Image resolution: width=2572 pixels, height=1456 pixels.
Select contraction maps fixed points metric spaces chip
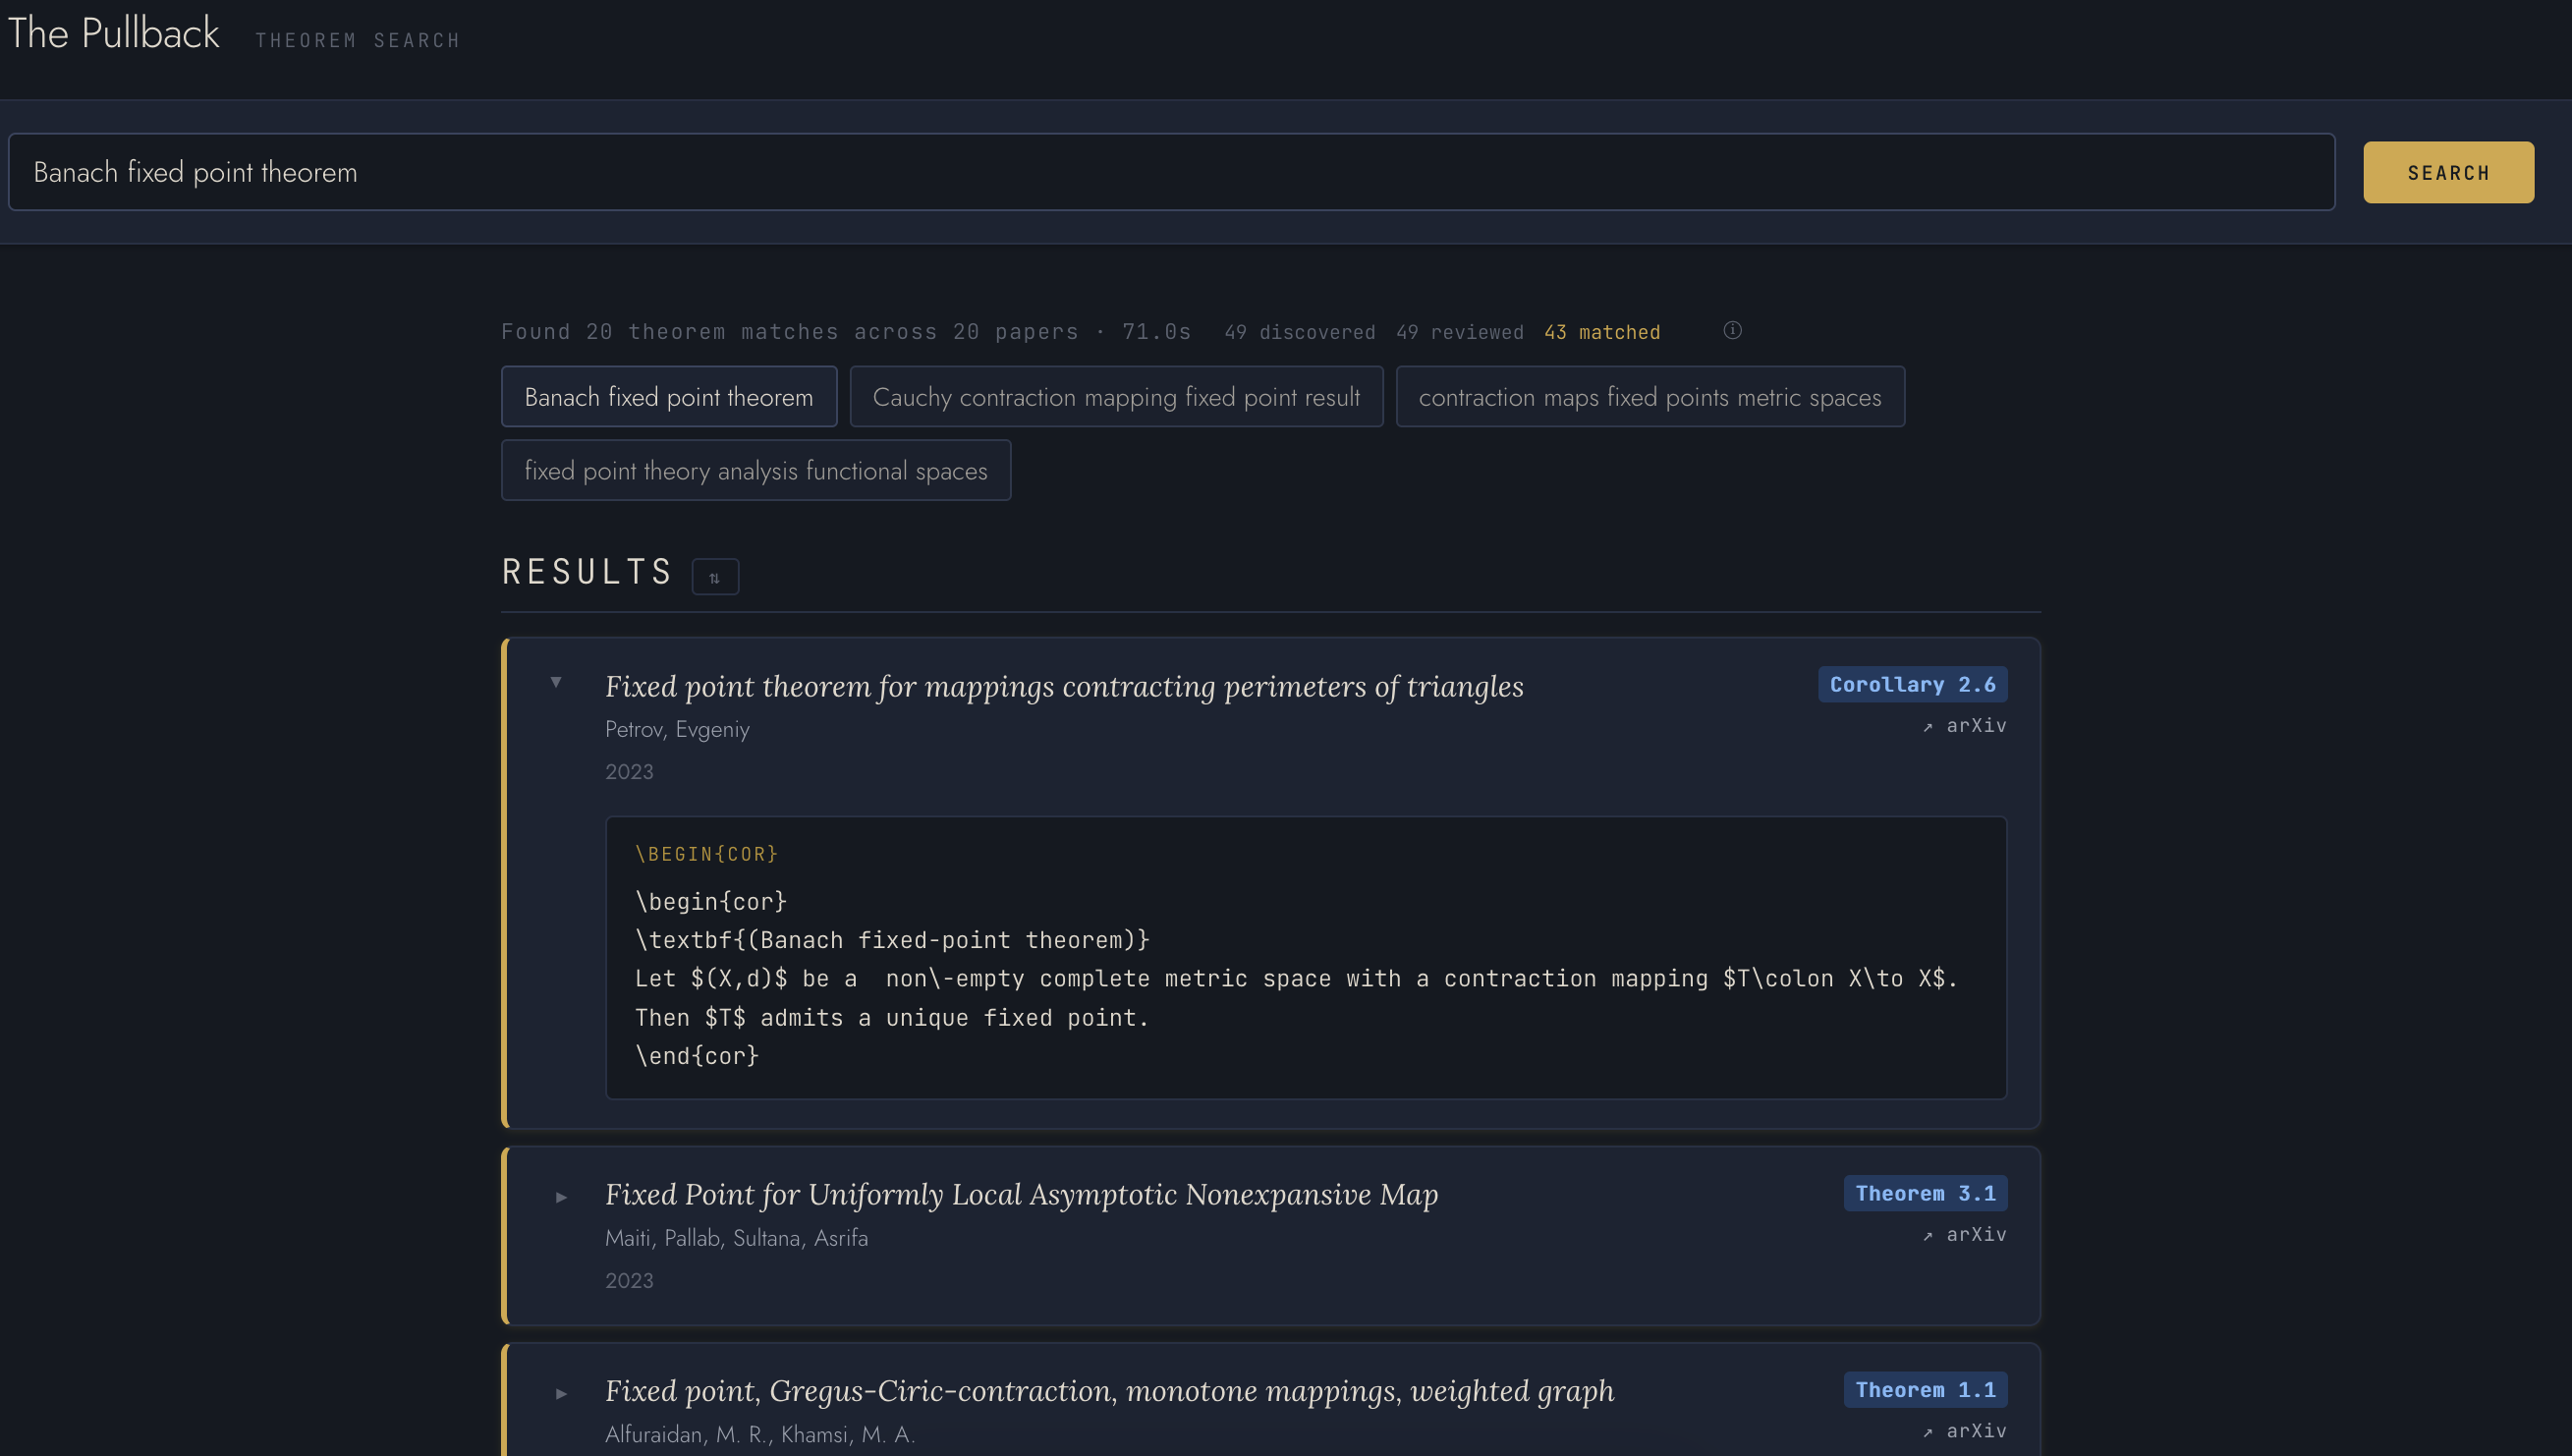click(1650, 397)
